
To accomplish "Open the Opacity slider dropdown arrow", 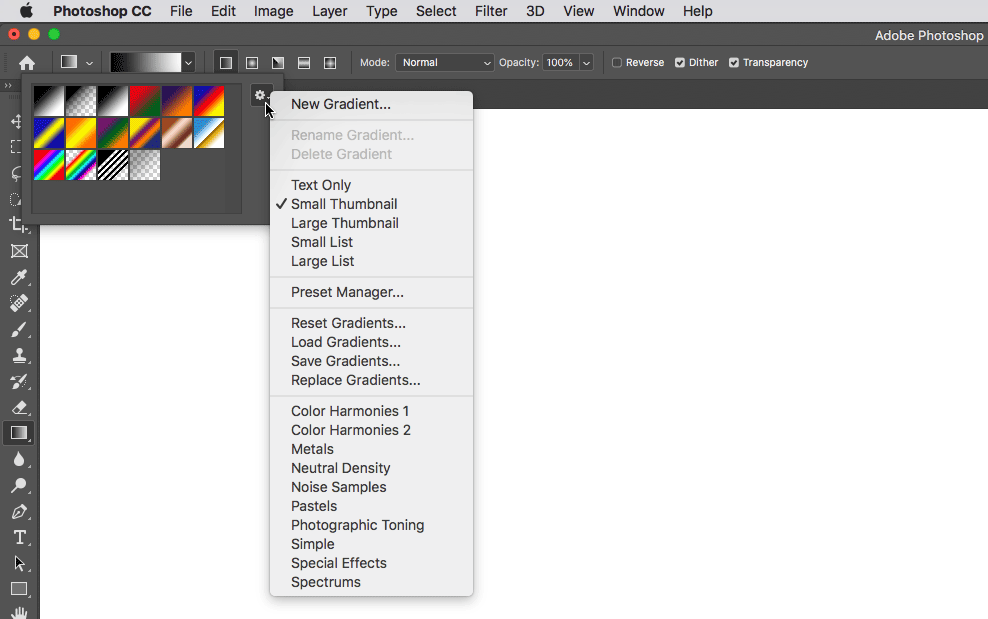I will (x=587, y=62).
